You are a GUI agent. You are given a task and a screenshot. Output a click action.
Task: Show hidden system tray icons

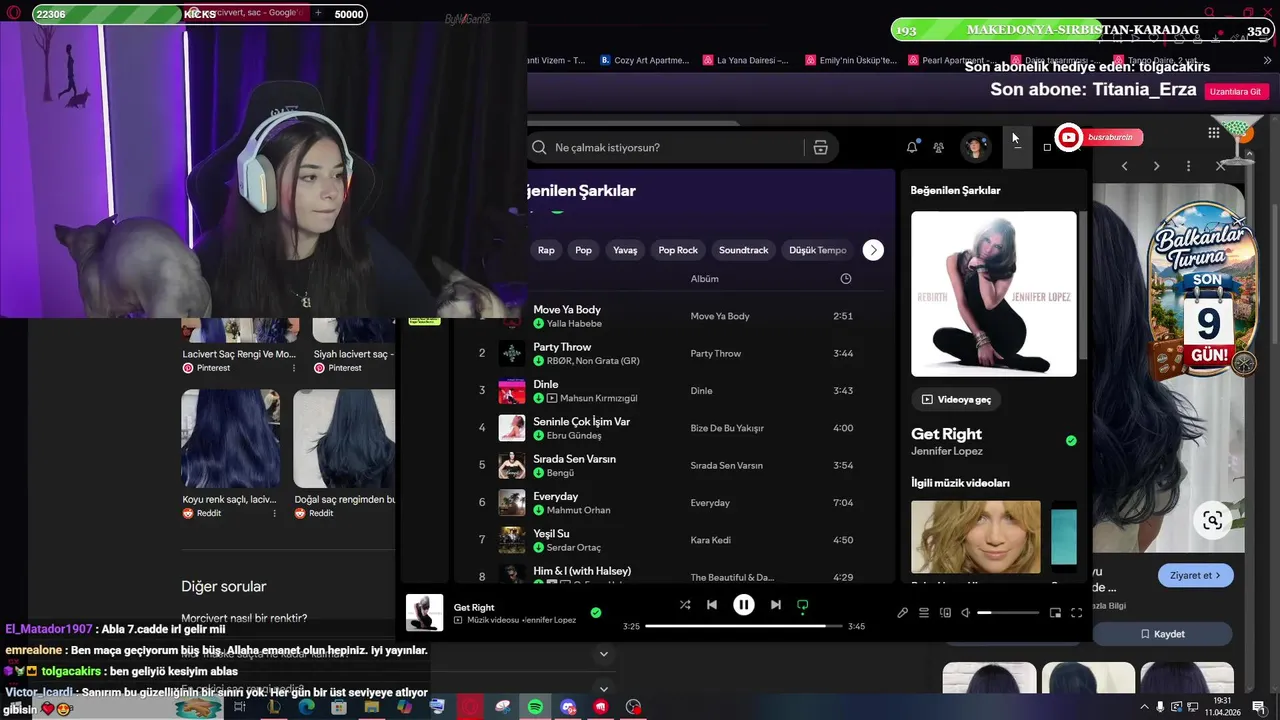tap(1143, 706)
